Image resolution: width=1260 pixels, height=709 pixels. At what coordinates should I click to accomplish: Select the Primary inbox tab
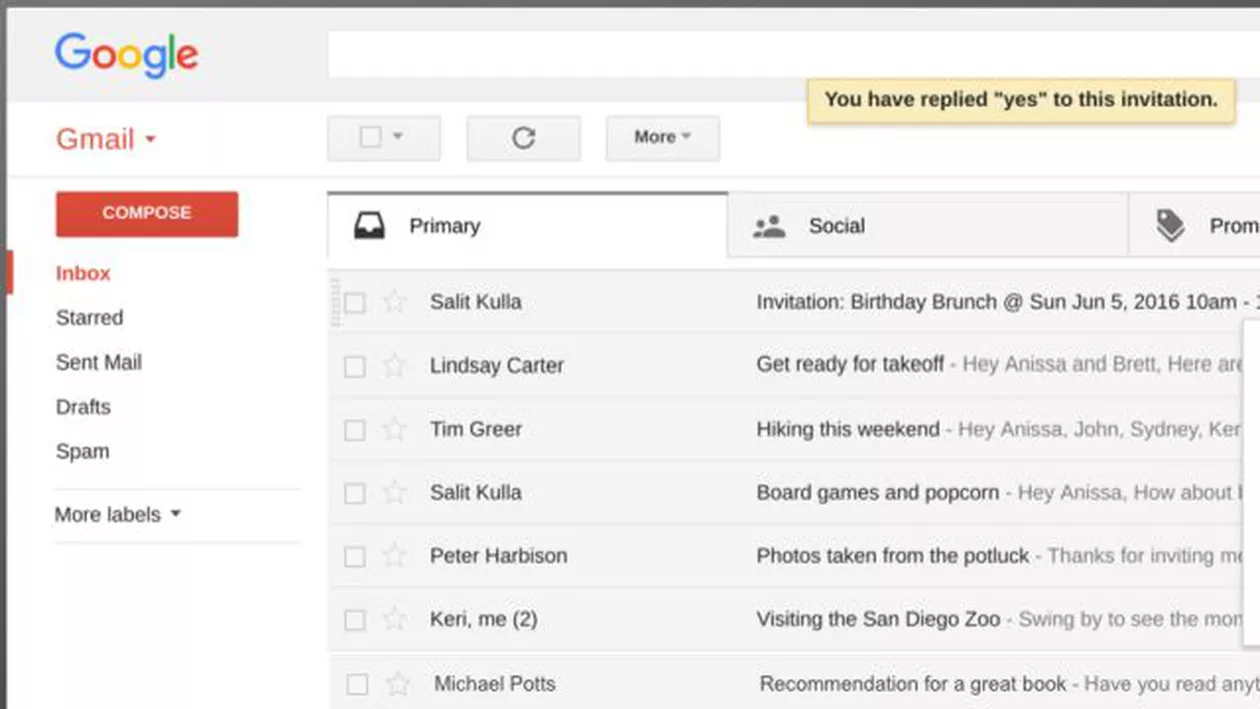(444, 226)
